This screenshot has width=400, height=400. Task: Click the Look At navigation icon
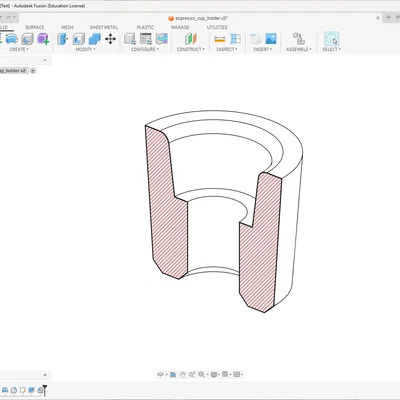[x=173, y=374]
